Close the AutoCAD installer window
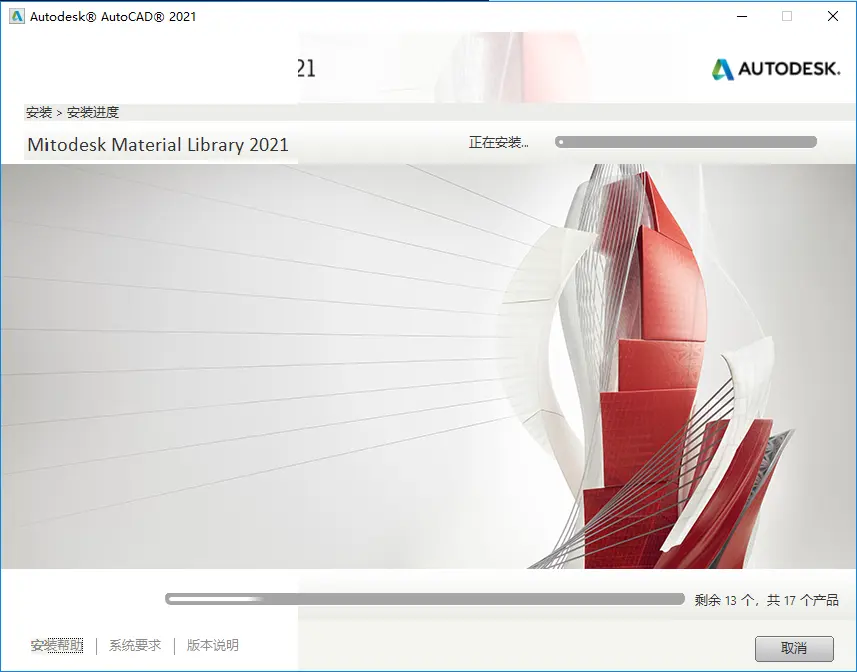857x672 pixels. click(x=833, y=16)
